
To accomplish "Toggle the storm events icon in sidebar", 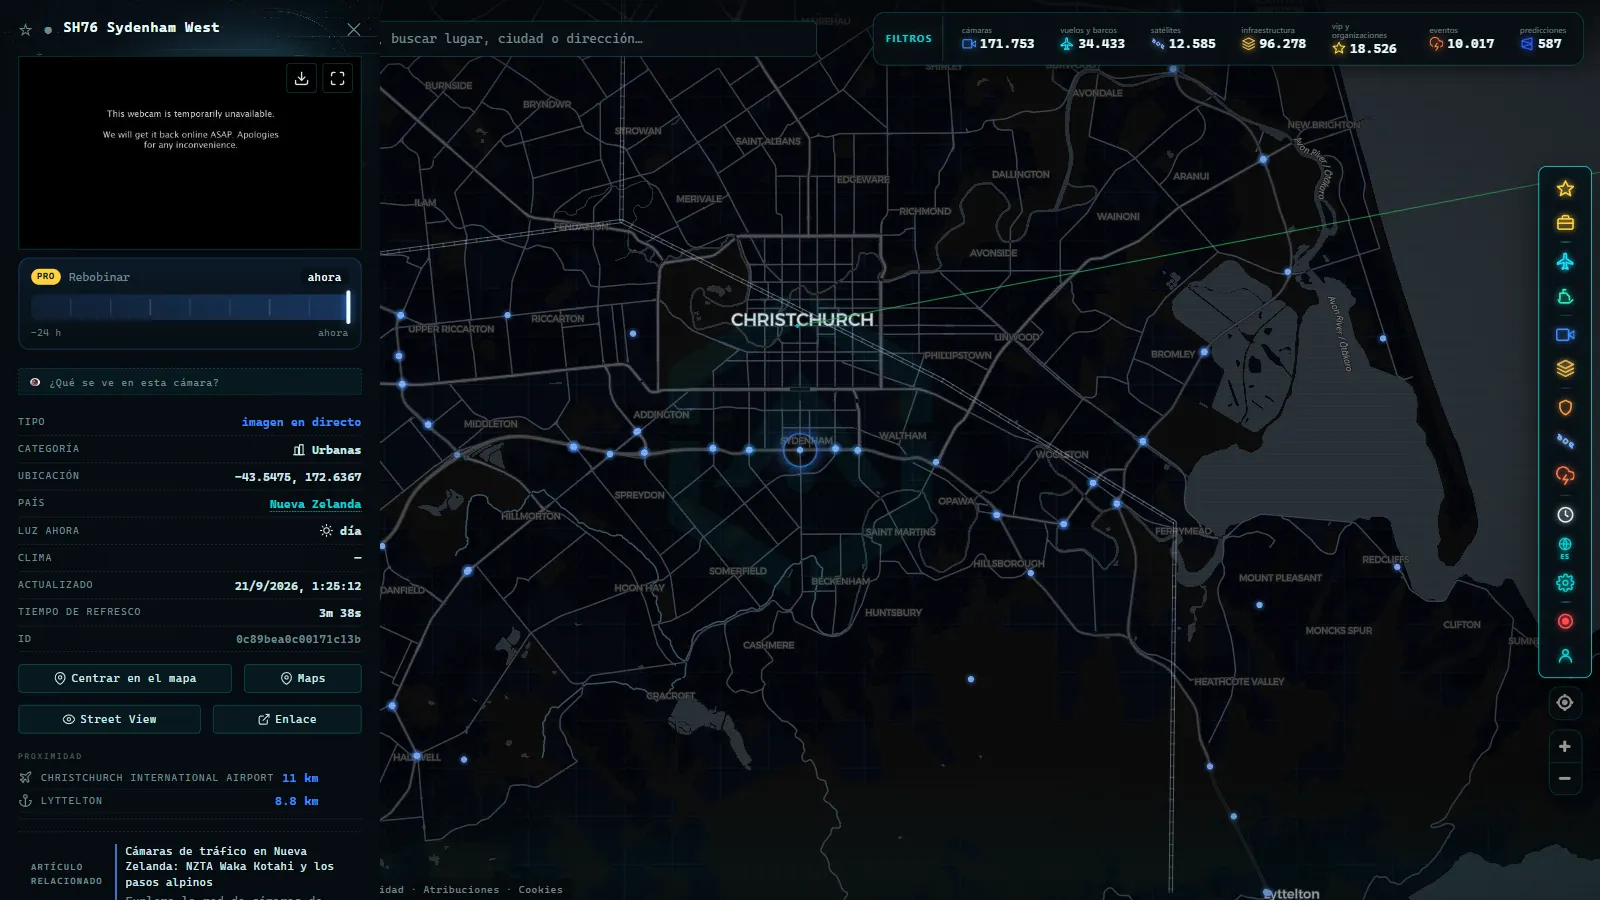I will 1565,476.
